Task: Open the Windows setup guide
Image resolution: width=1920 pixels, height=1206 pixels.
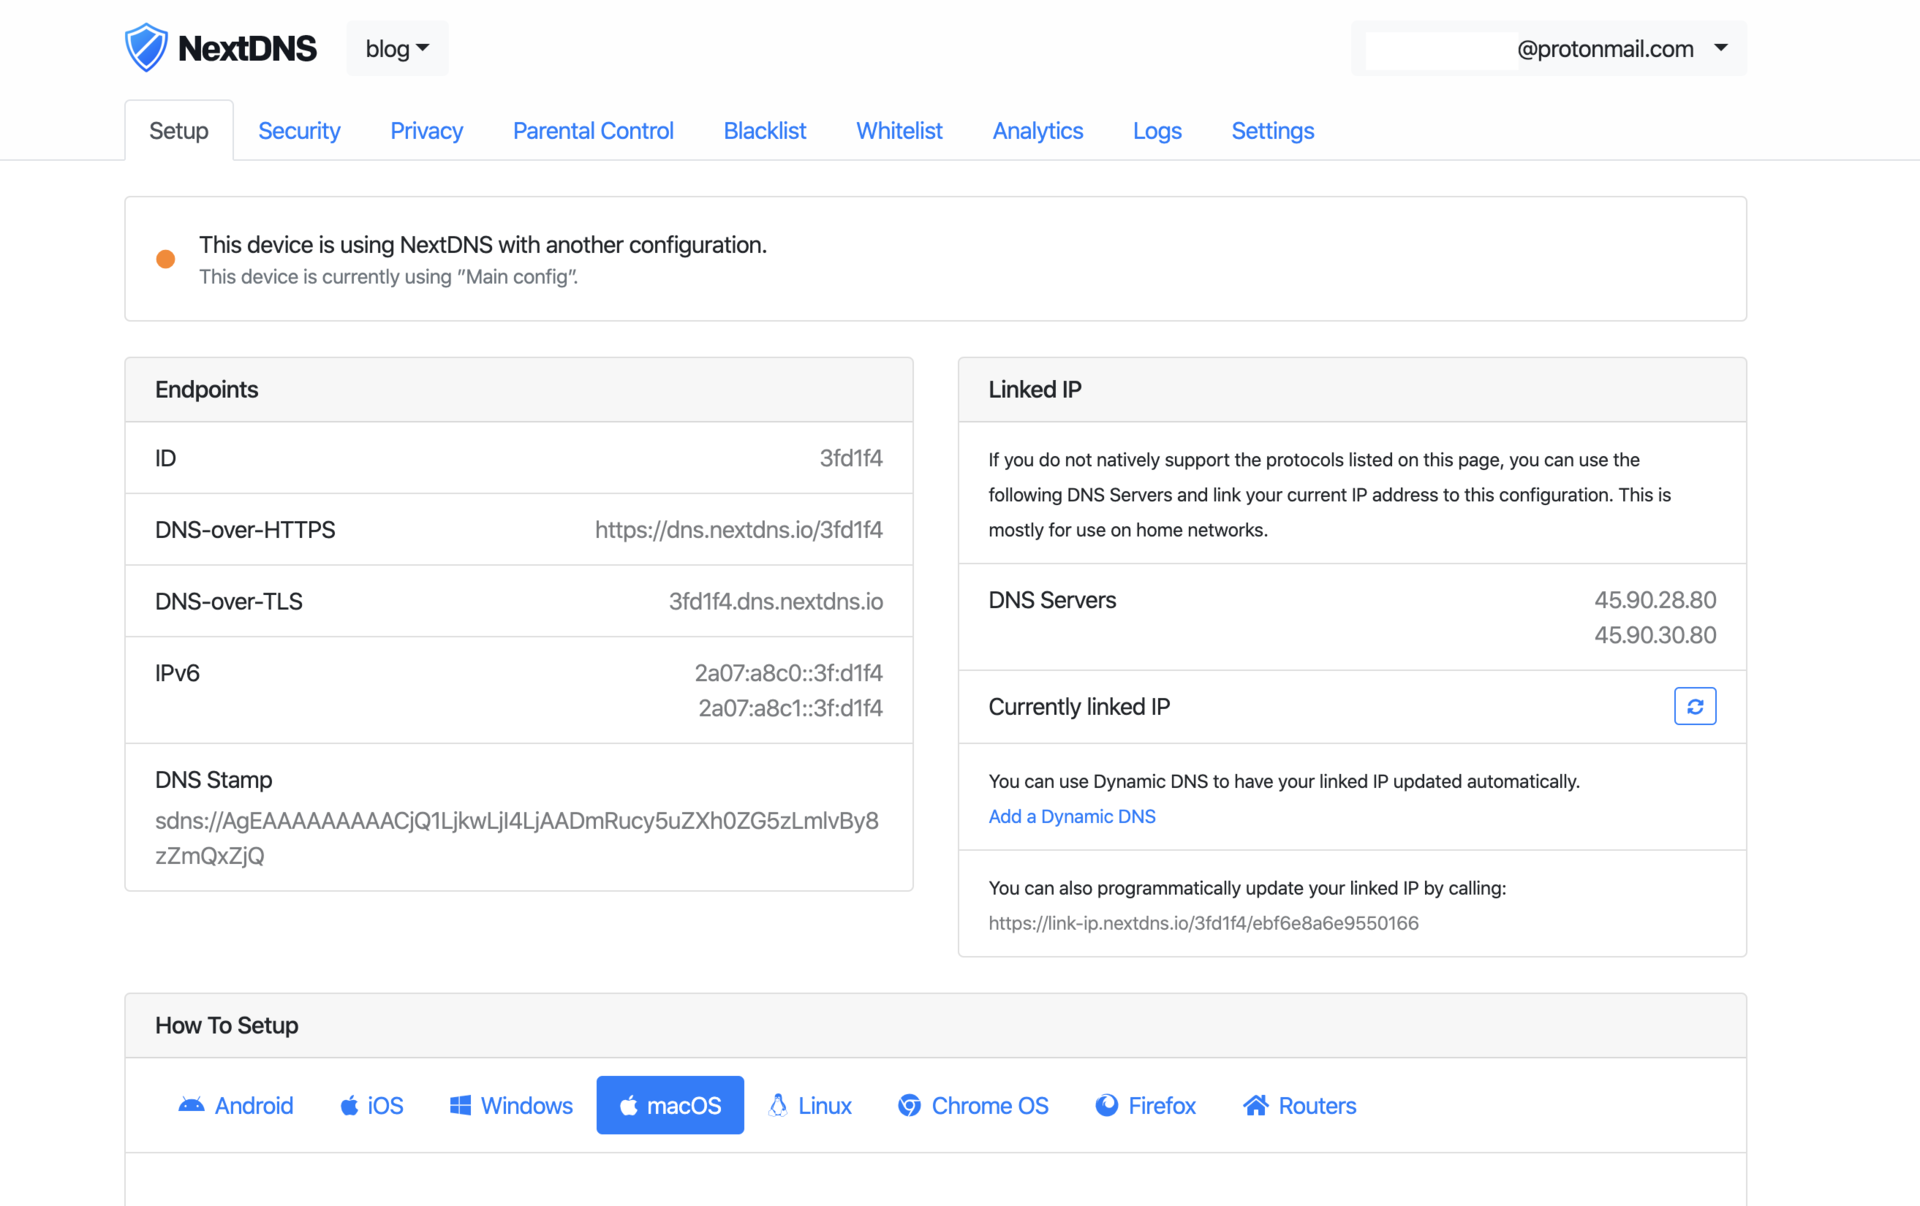Action: (511, 1105)
